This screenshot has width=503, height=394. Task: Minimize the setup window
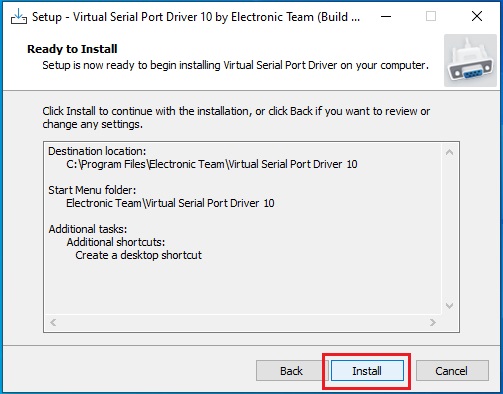[386, 16]
